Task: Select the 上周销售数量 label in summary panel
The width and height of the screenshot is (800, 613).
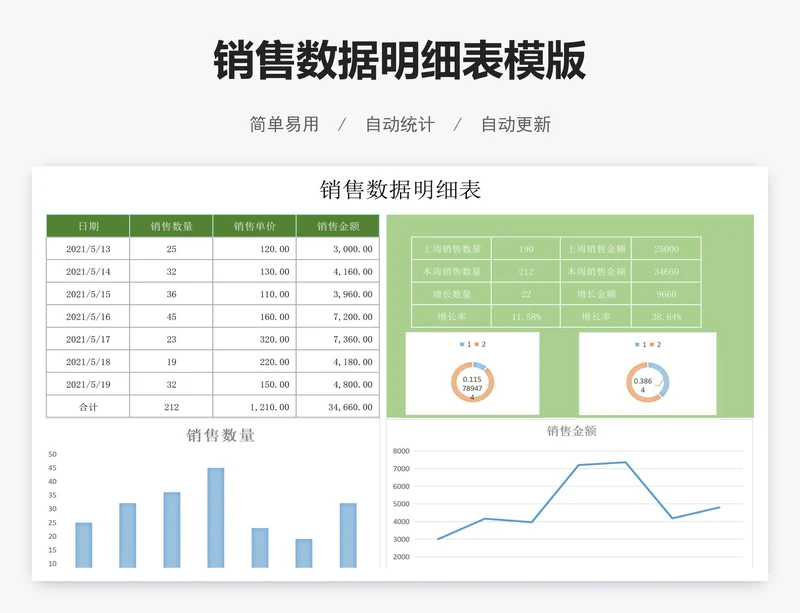Action: 452,249
